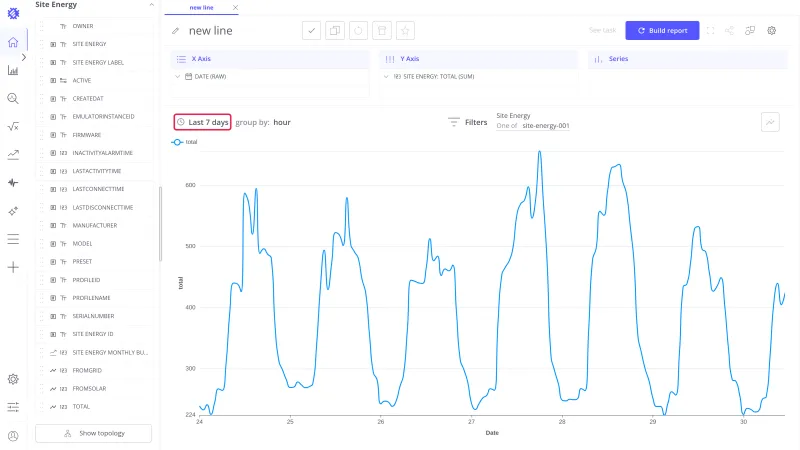The image size is (800, 450).
Task: Open the square-root formula icon
Action: [13, 127]
